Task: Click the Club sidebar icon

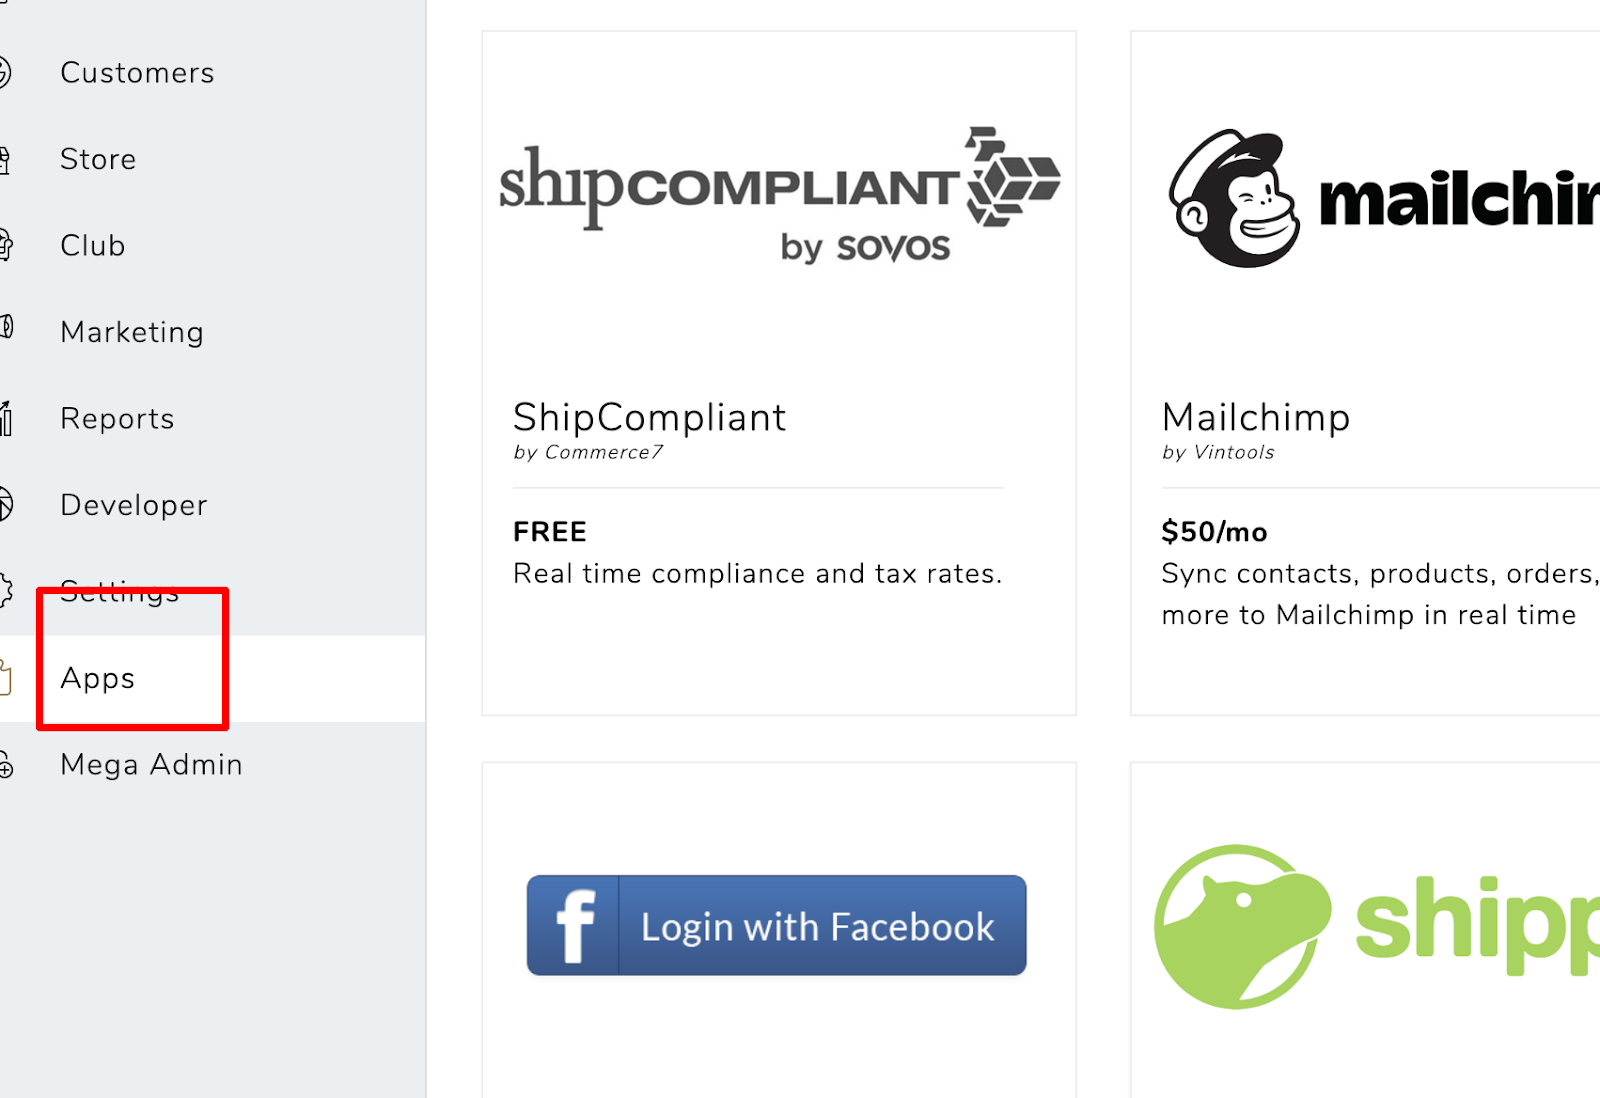Action: [x=5, y=245]
